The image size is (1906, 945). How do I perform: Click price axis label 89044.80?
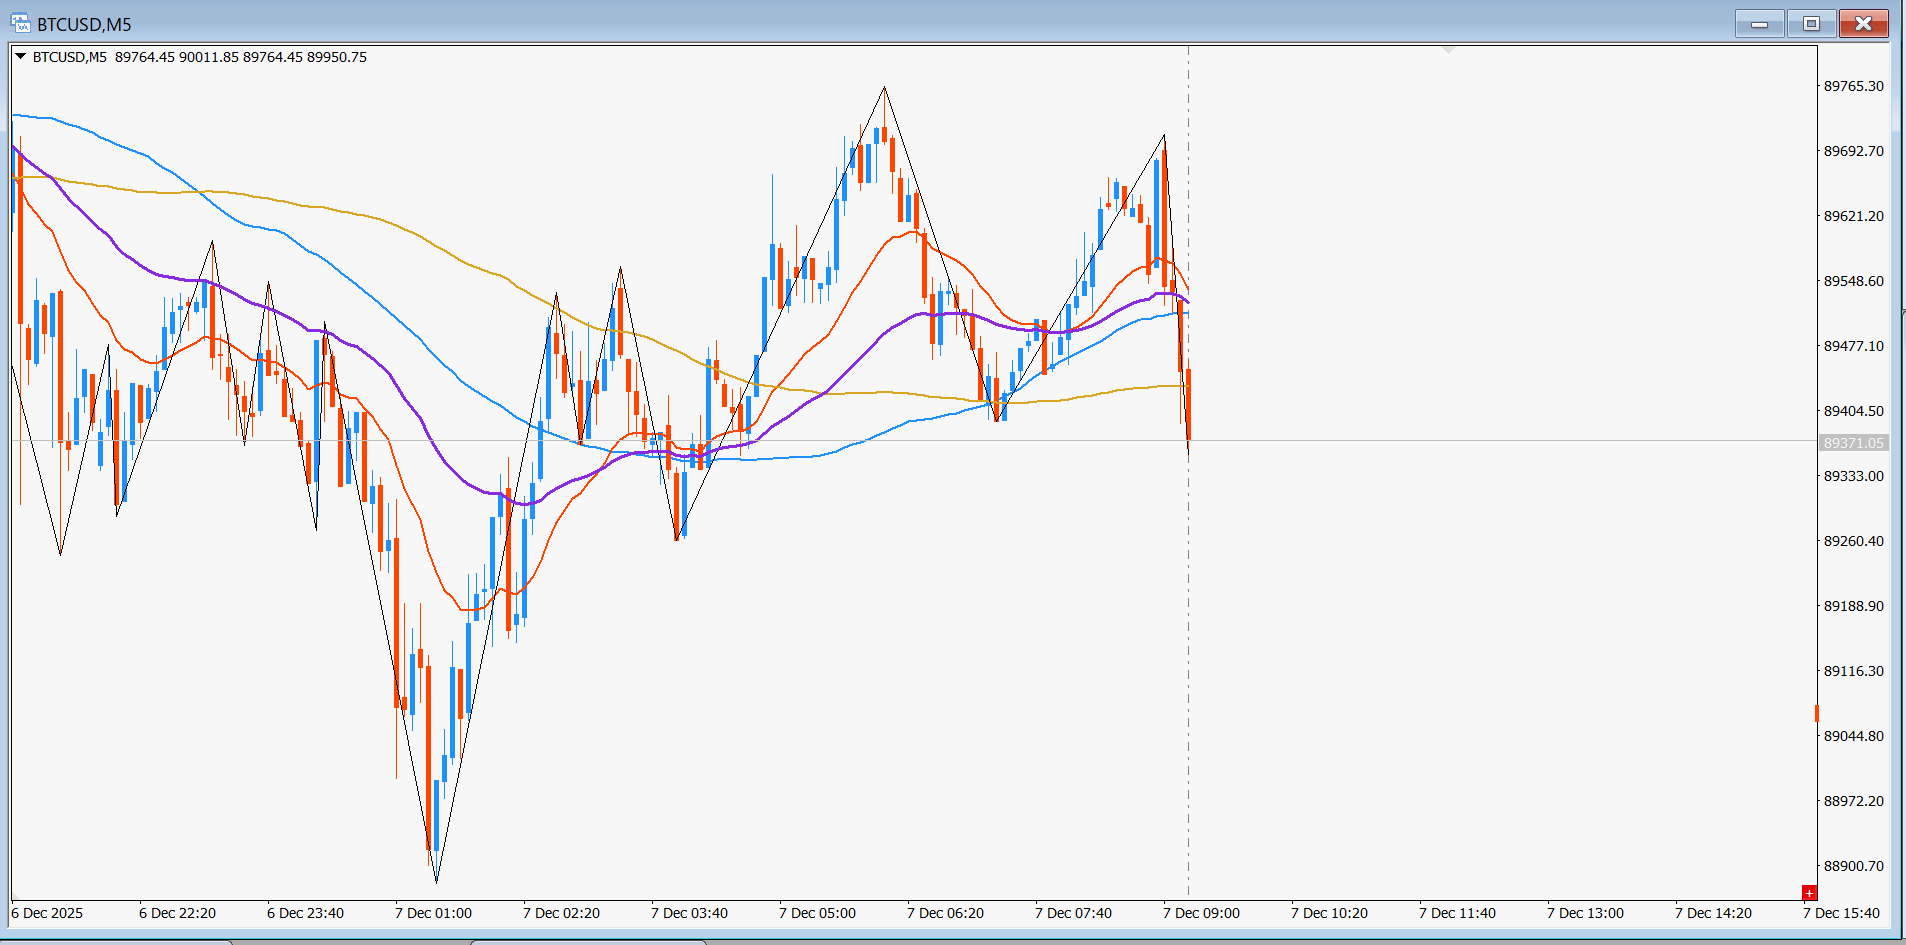pos(1853,736)
